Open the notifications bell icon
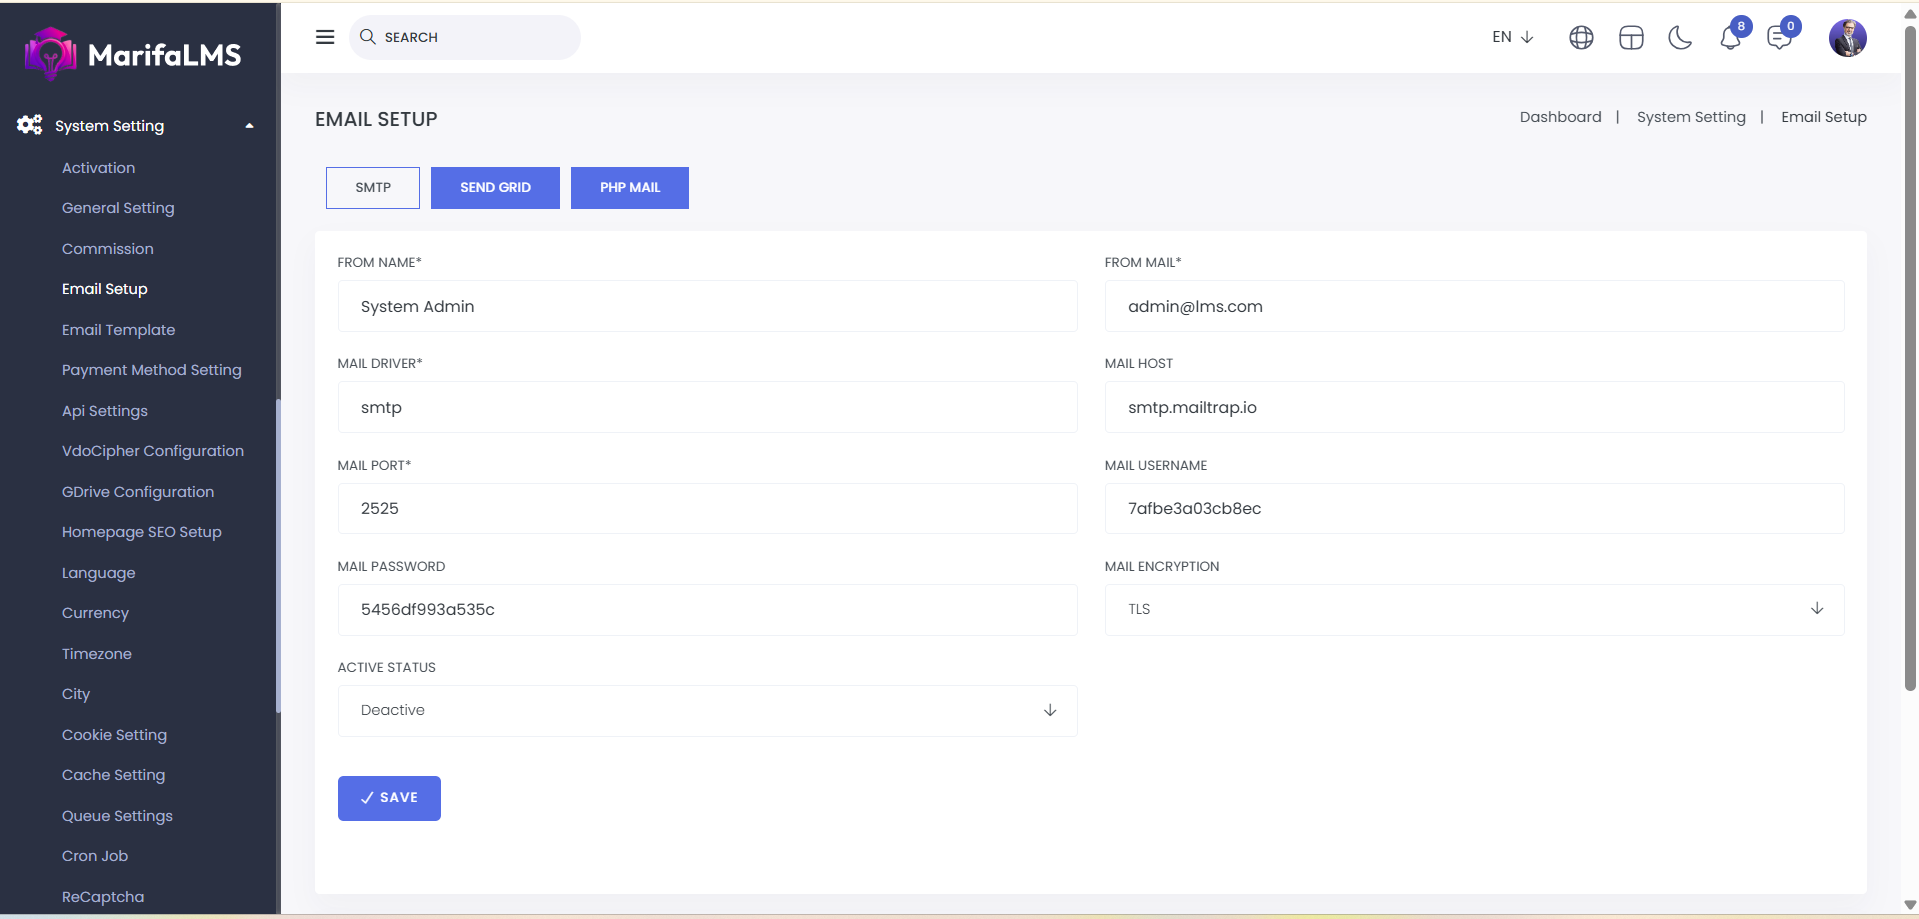This screenshot has height=919, width=1919. (x=1730, y=39)
